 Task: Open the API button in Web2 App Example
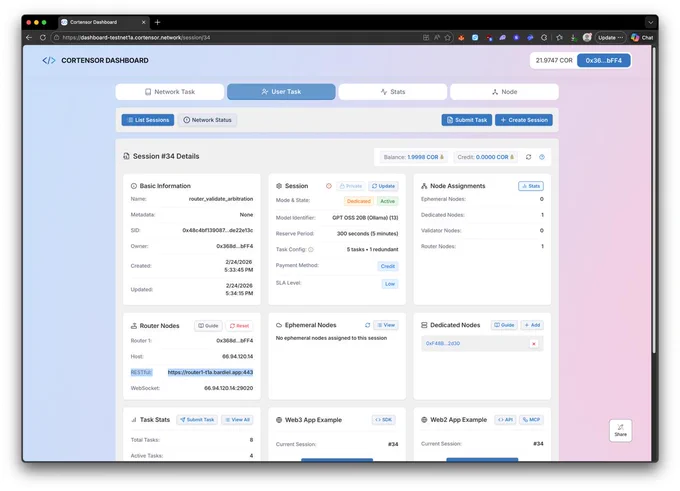[505, 420]
